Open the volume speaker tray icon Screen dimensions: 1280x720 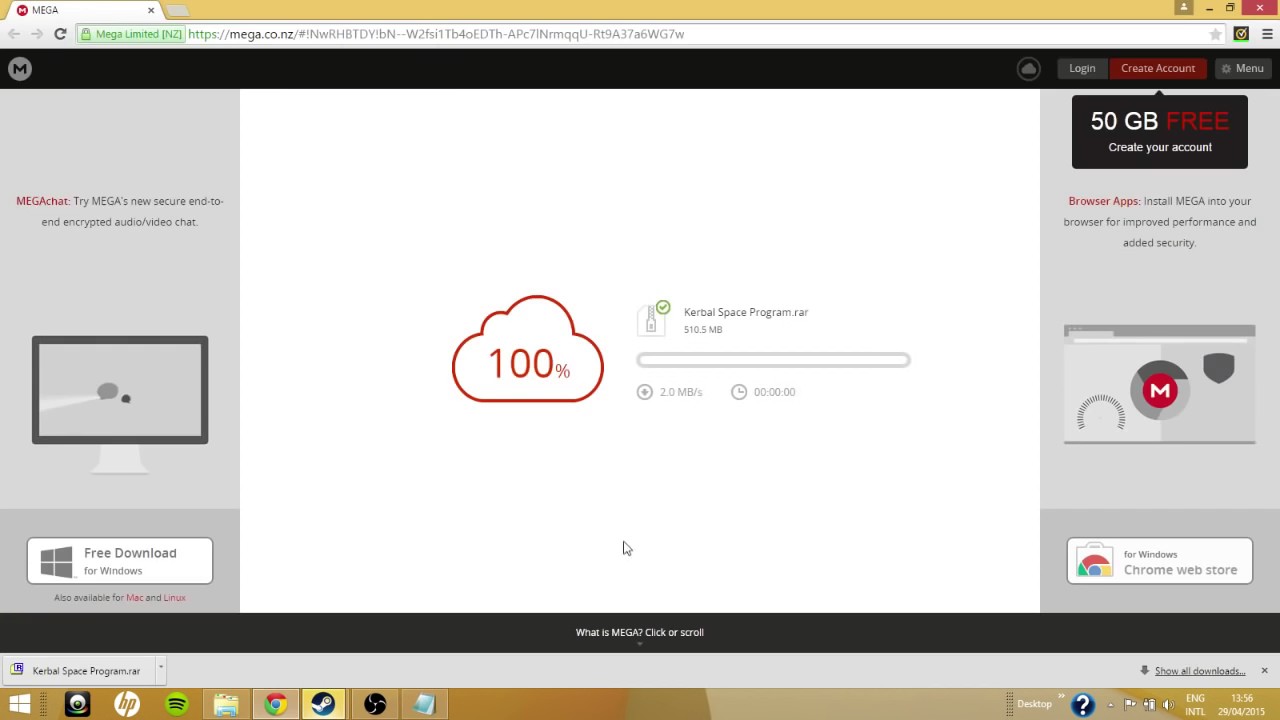coord(1168,704)
